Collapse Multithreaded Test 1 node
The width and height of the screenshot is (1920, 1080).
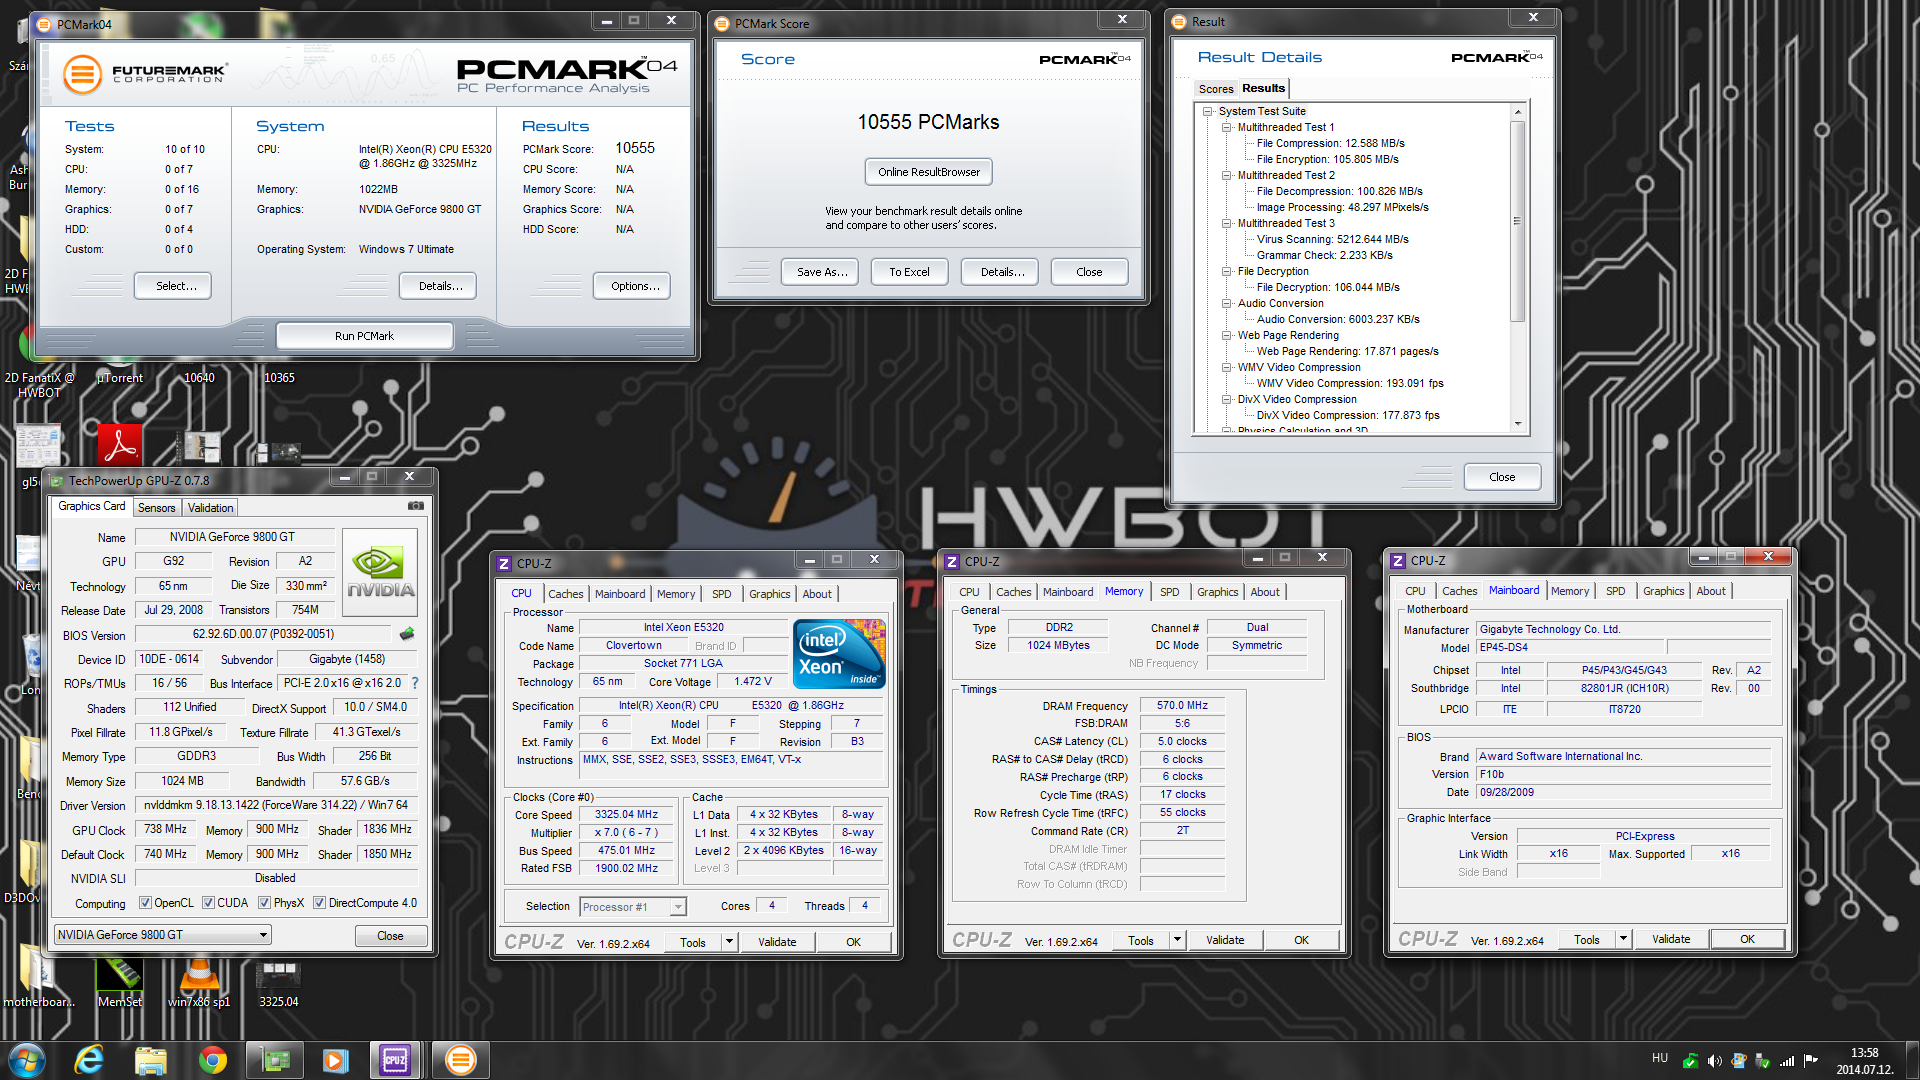click(x=1227, y=127)
